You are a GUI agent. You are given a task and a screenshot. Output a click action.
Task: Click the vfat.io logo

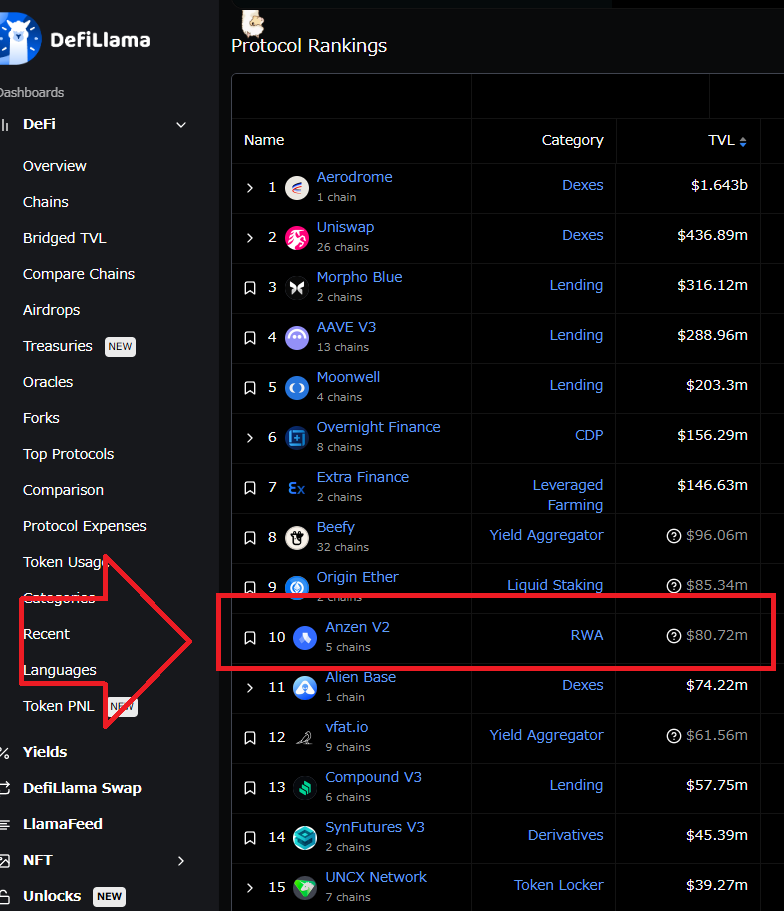tap(305, 738)
